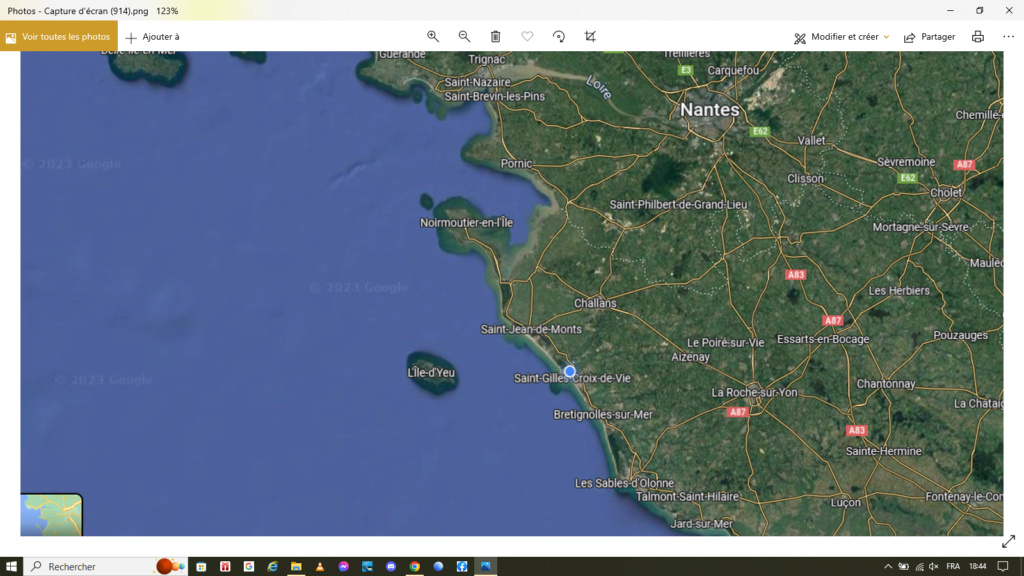The width and height of the screenshot is (1024, 576).
Task: Click the Chantonnay map label
Action: tap(886, 384)
